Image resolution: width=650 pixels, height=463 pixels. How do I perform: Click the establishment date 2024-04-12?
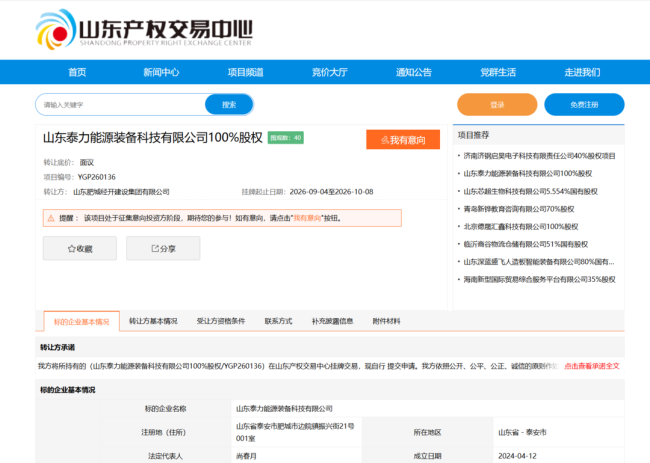[517, 456]
